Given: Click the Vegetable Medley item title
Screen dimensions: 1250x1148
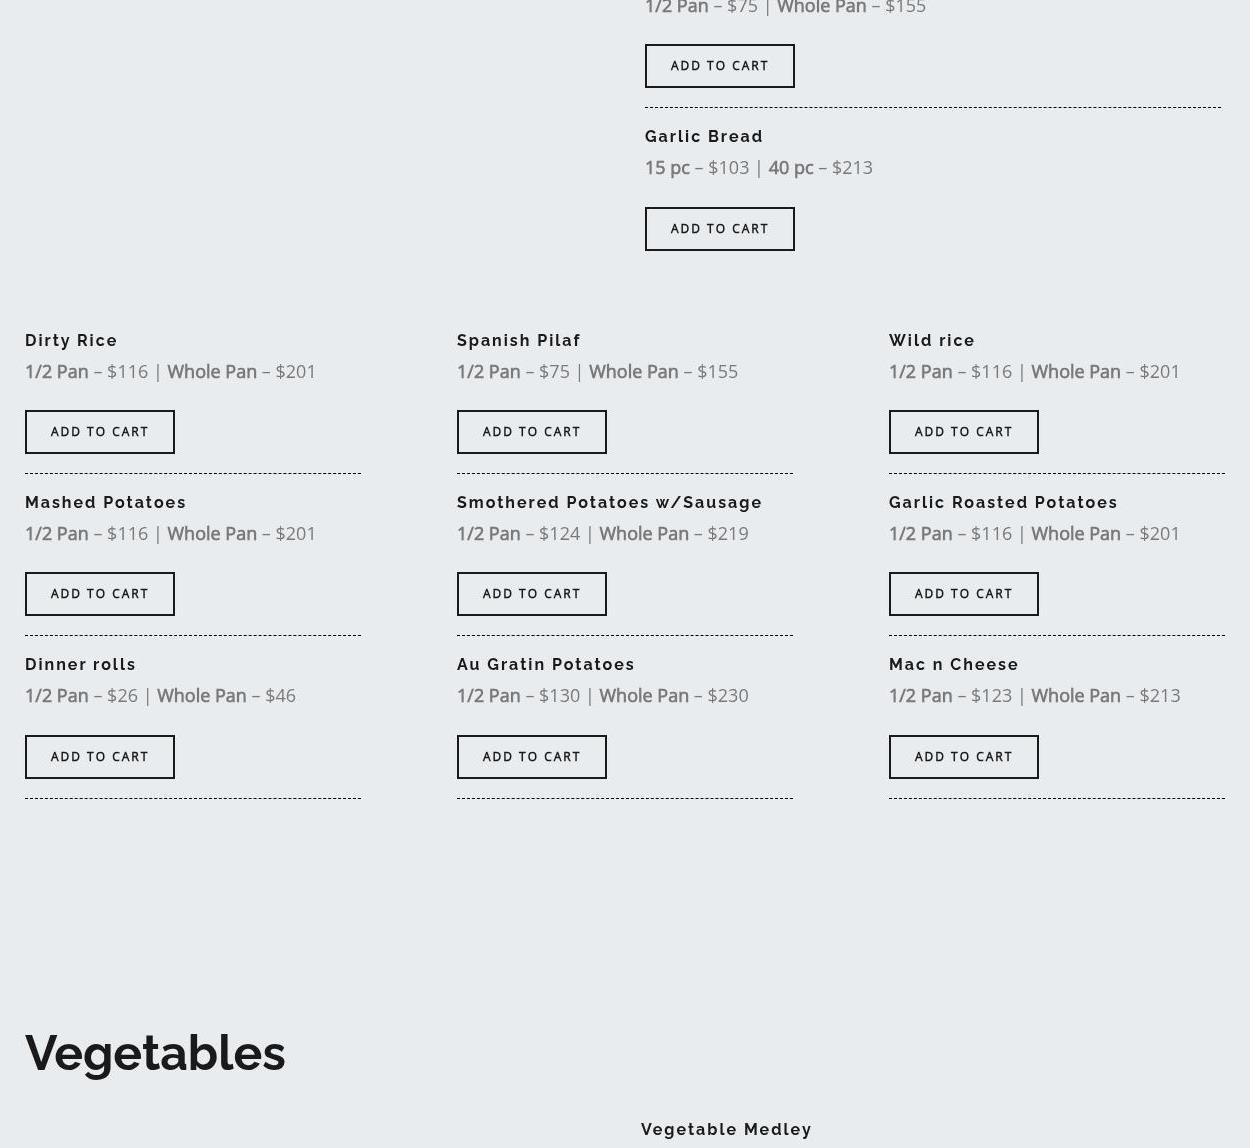Looking at the screenshot, I should (x=726, y=1129).
